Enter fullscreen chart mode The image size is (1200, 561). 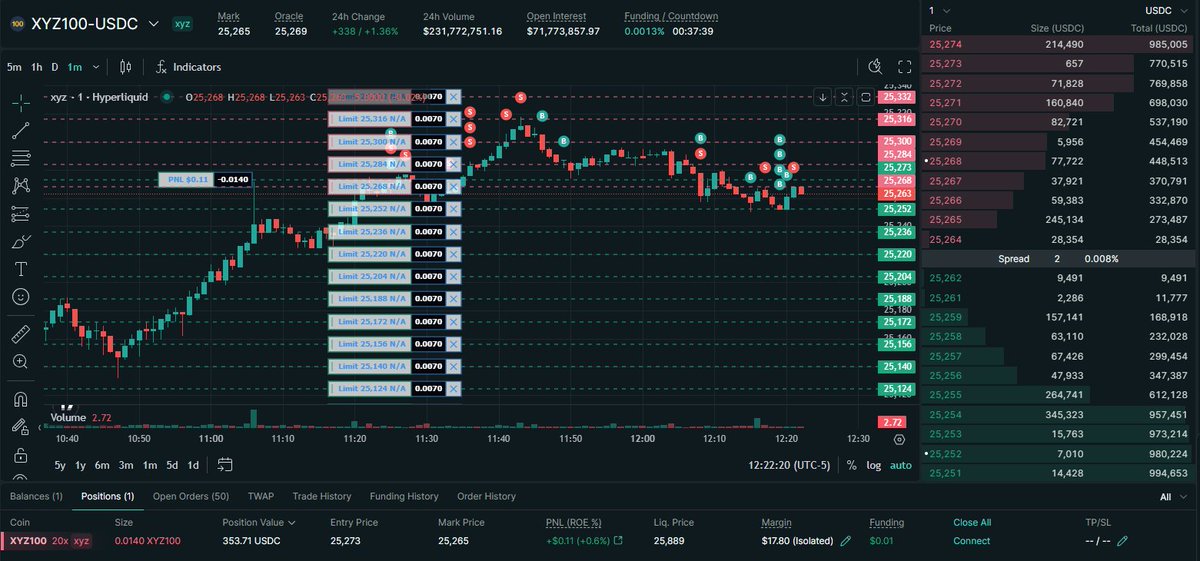point(905,67)
